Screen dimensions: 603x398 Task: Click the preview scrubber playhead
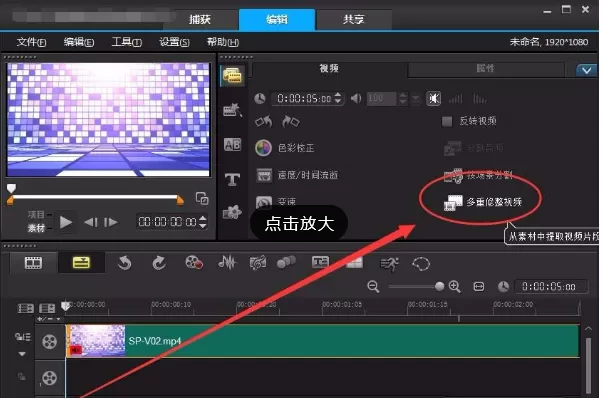coord(12,188)
